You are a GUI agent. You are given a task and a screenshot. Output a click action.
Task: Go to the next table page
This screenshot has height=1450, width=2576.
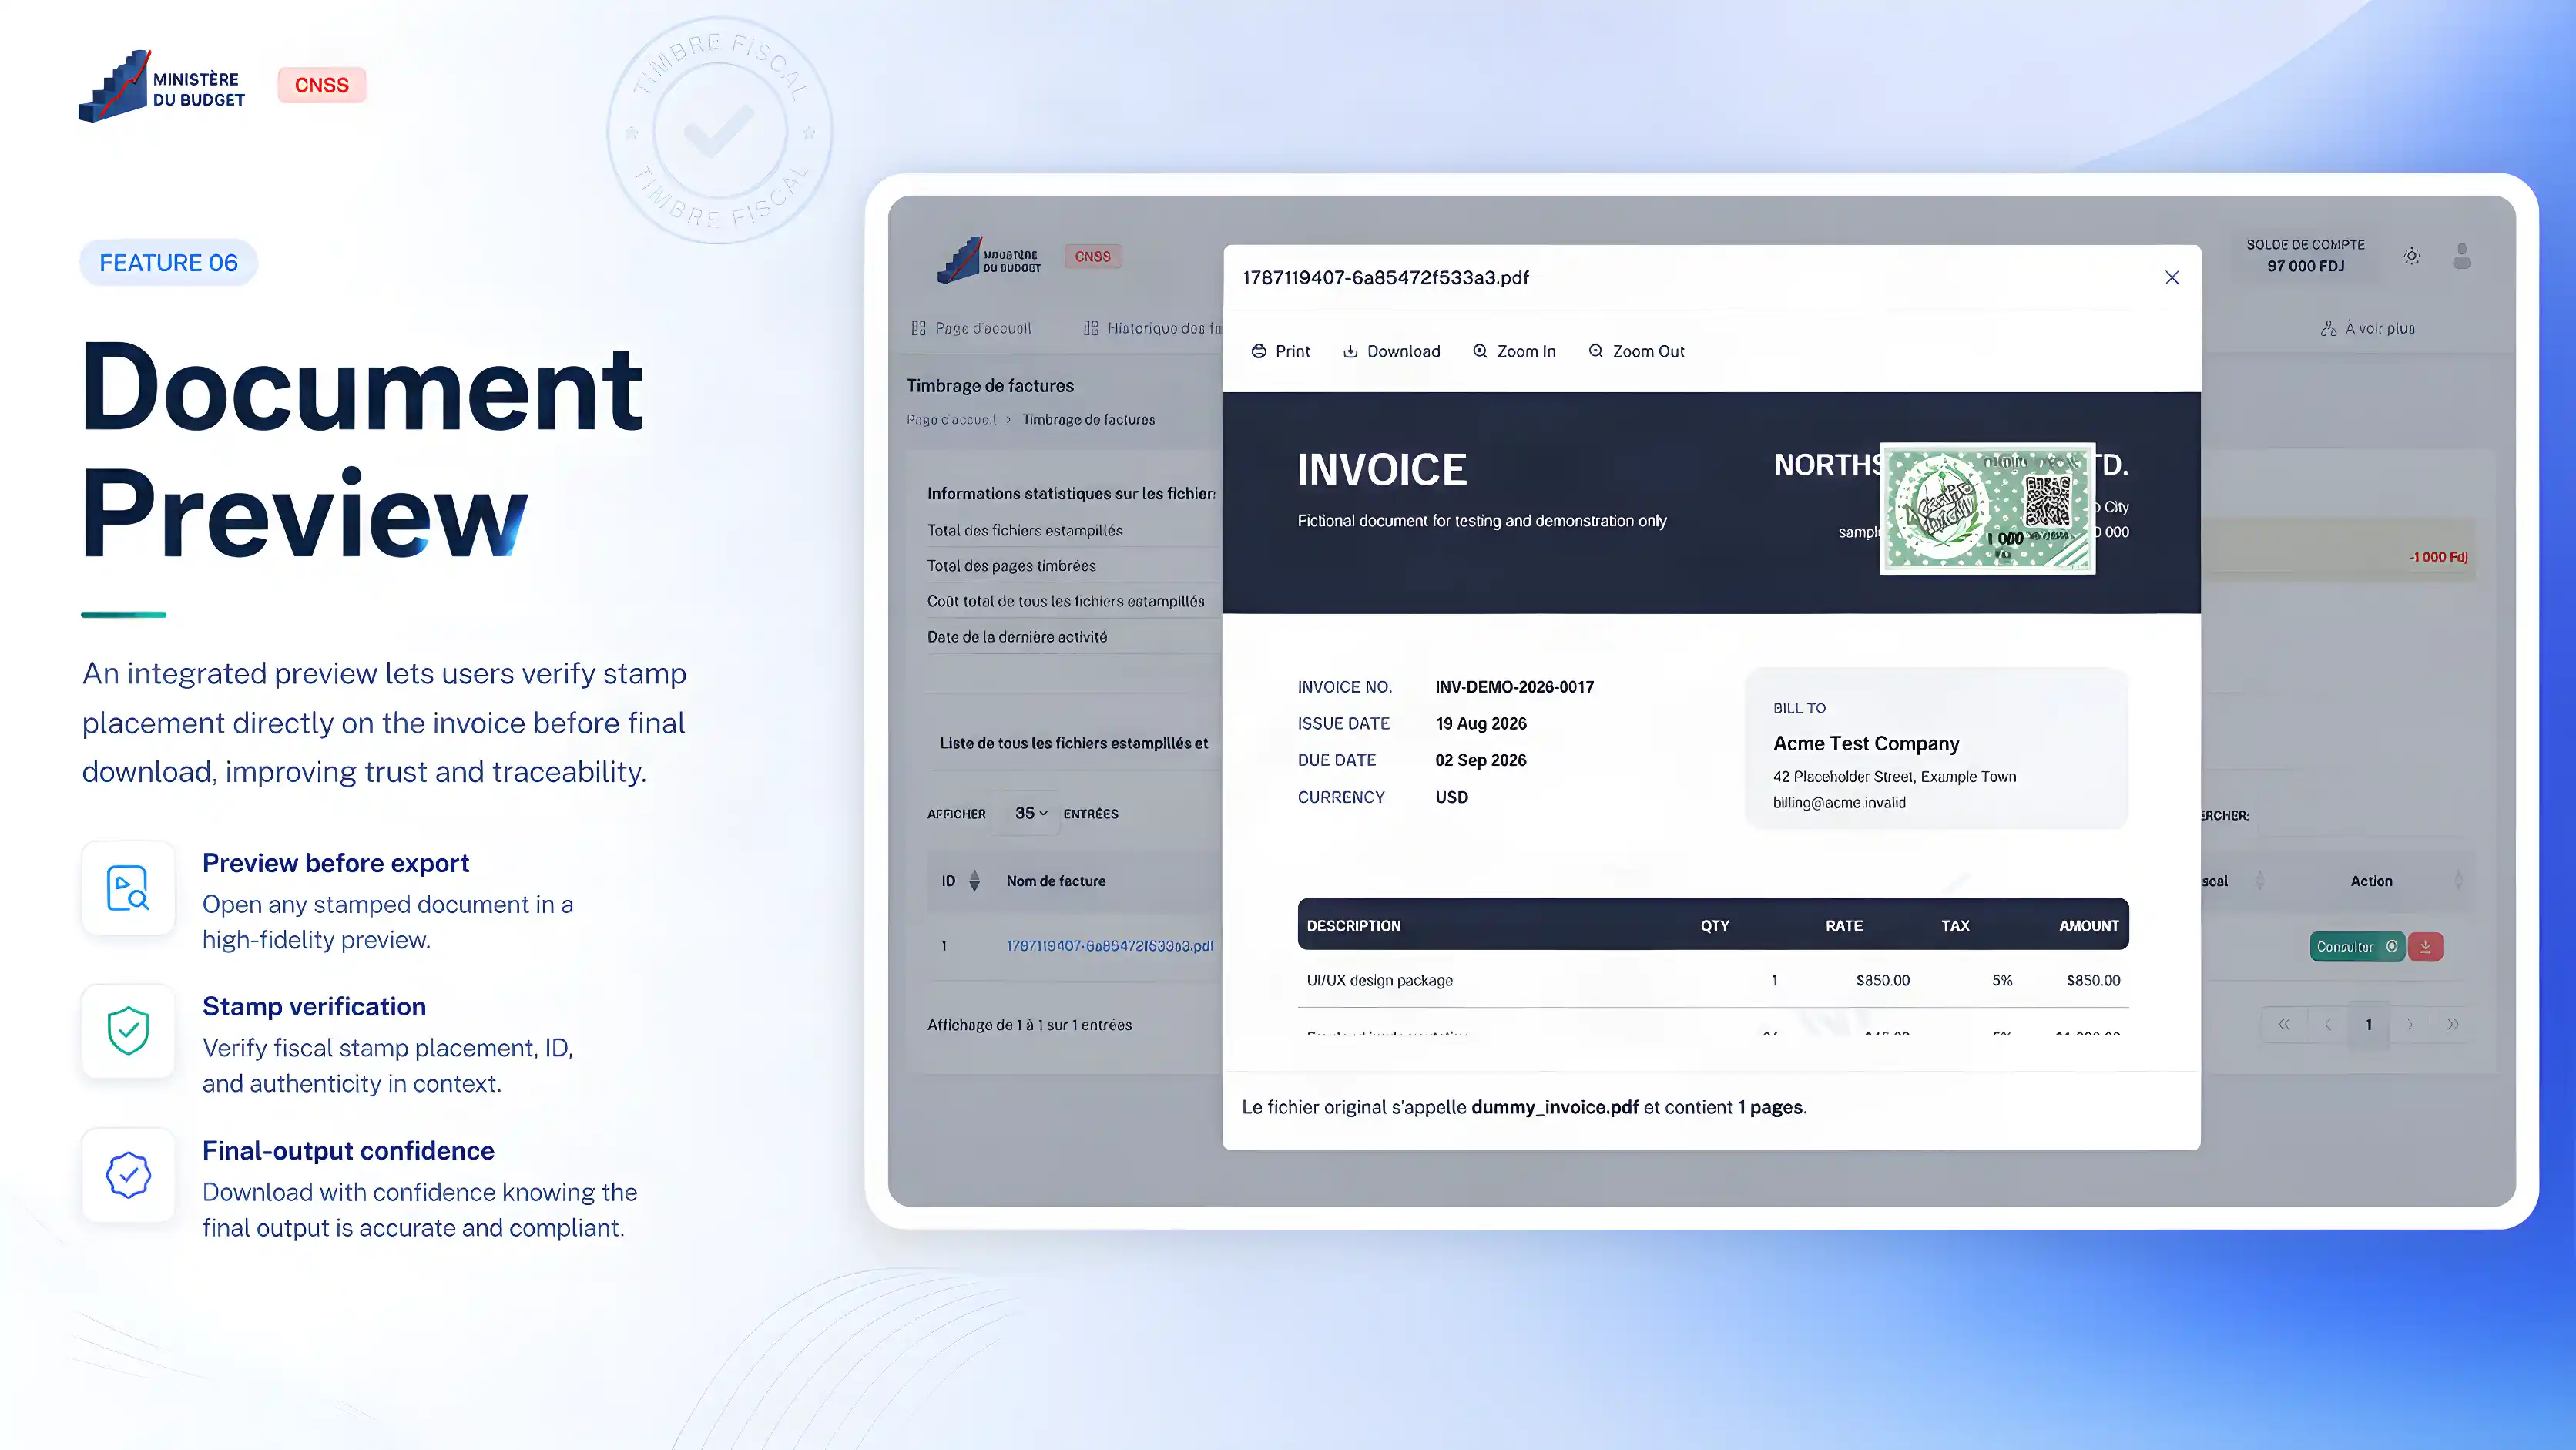coord(2410,1024)
